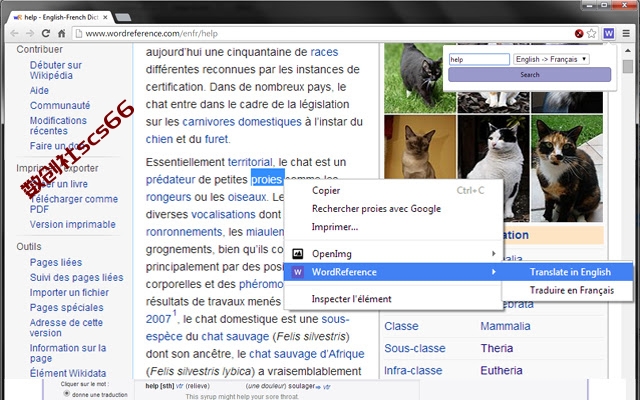The width and height of the screenshot is (640, 400).
Task: Go to the home page icon
Action: [61, 33]
